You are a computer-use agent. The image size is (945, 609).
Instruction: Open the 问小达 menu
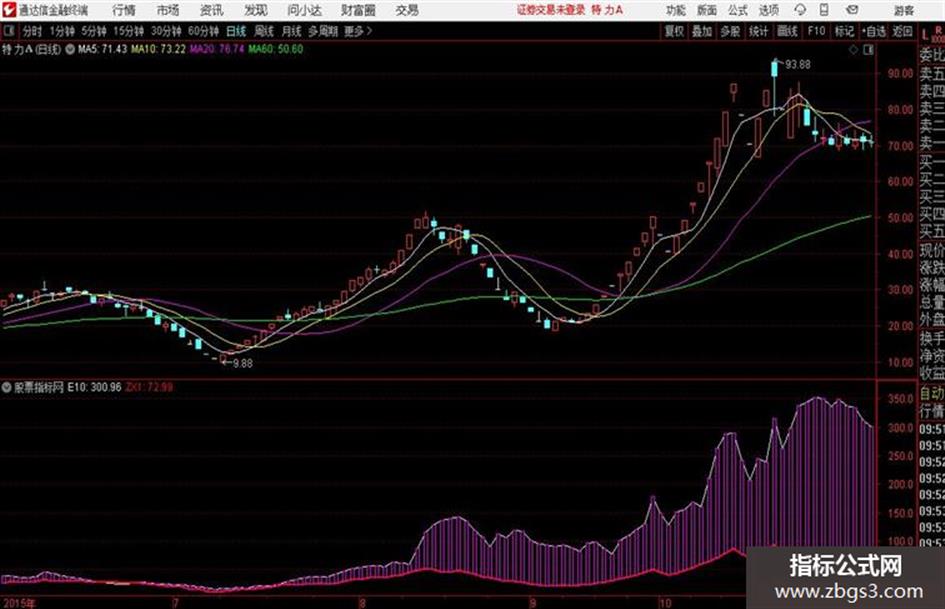(304, 10)
